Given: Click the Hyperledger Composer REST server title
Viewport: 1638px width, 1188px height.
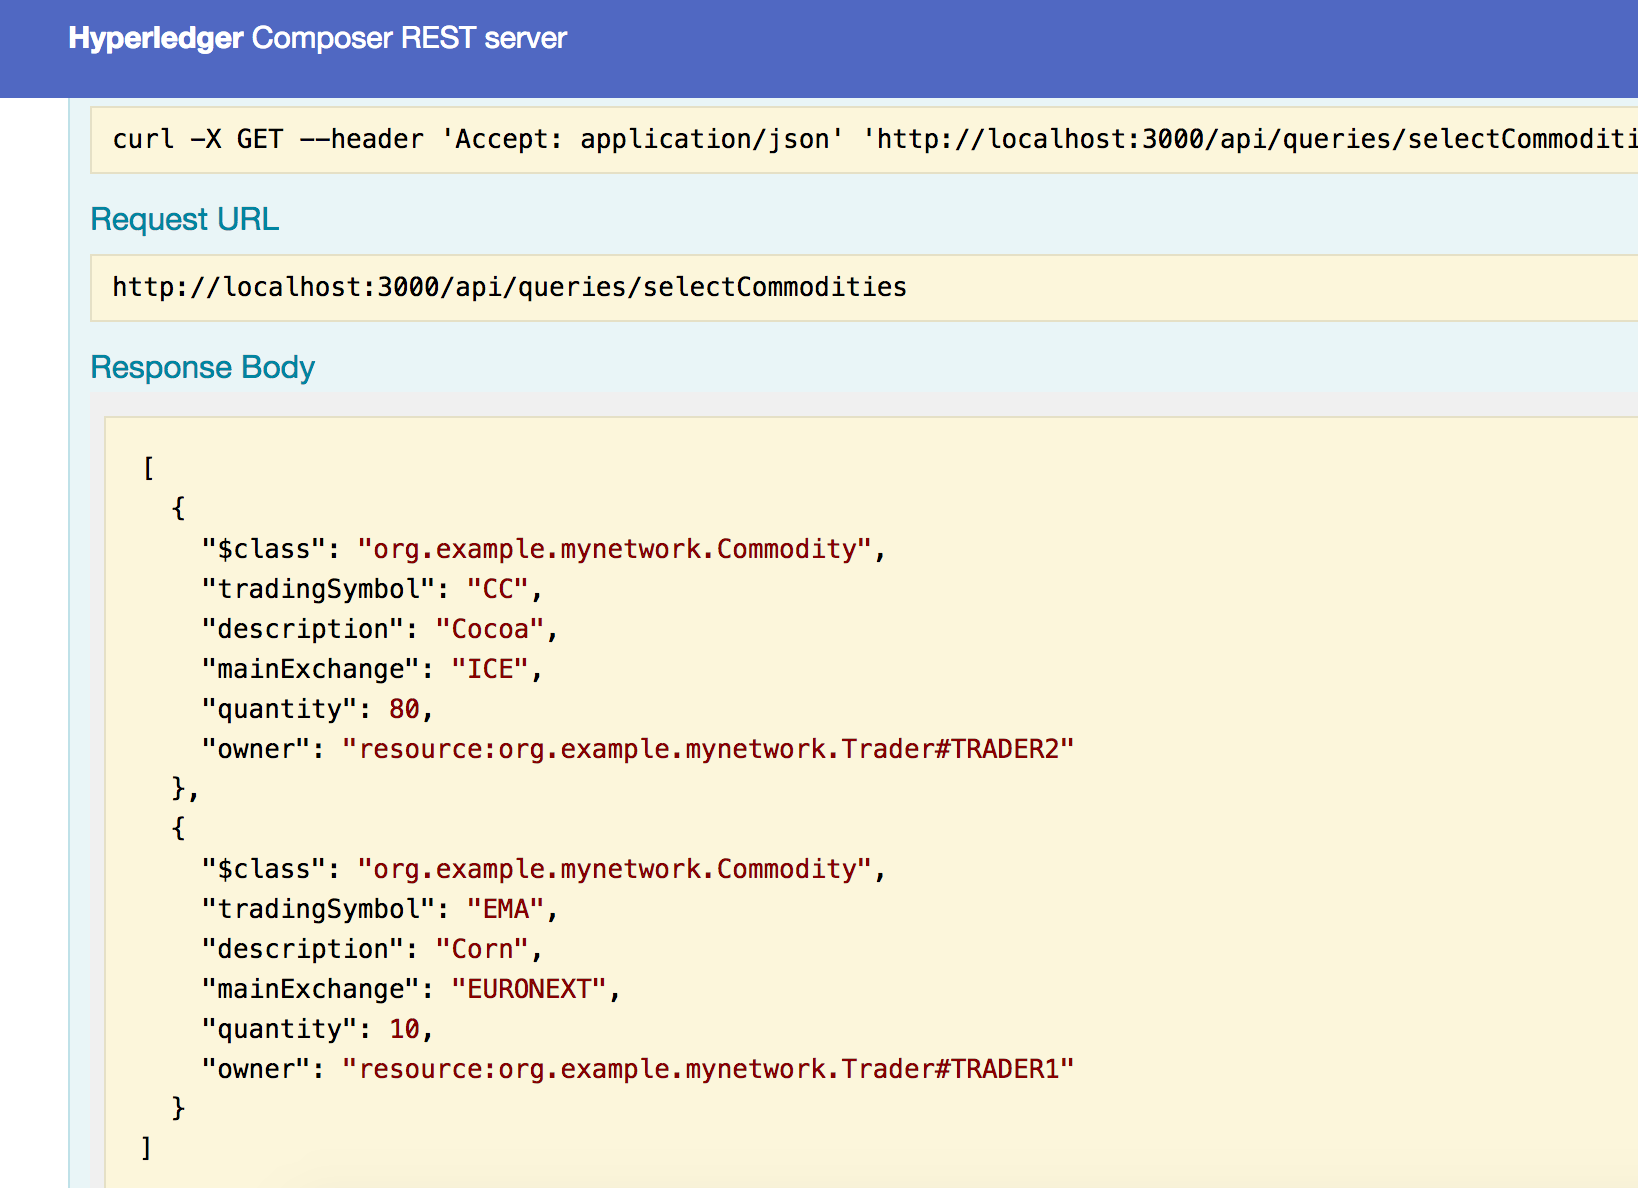Looking at the screenshot, I should click(x=317, y=38).
